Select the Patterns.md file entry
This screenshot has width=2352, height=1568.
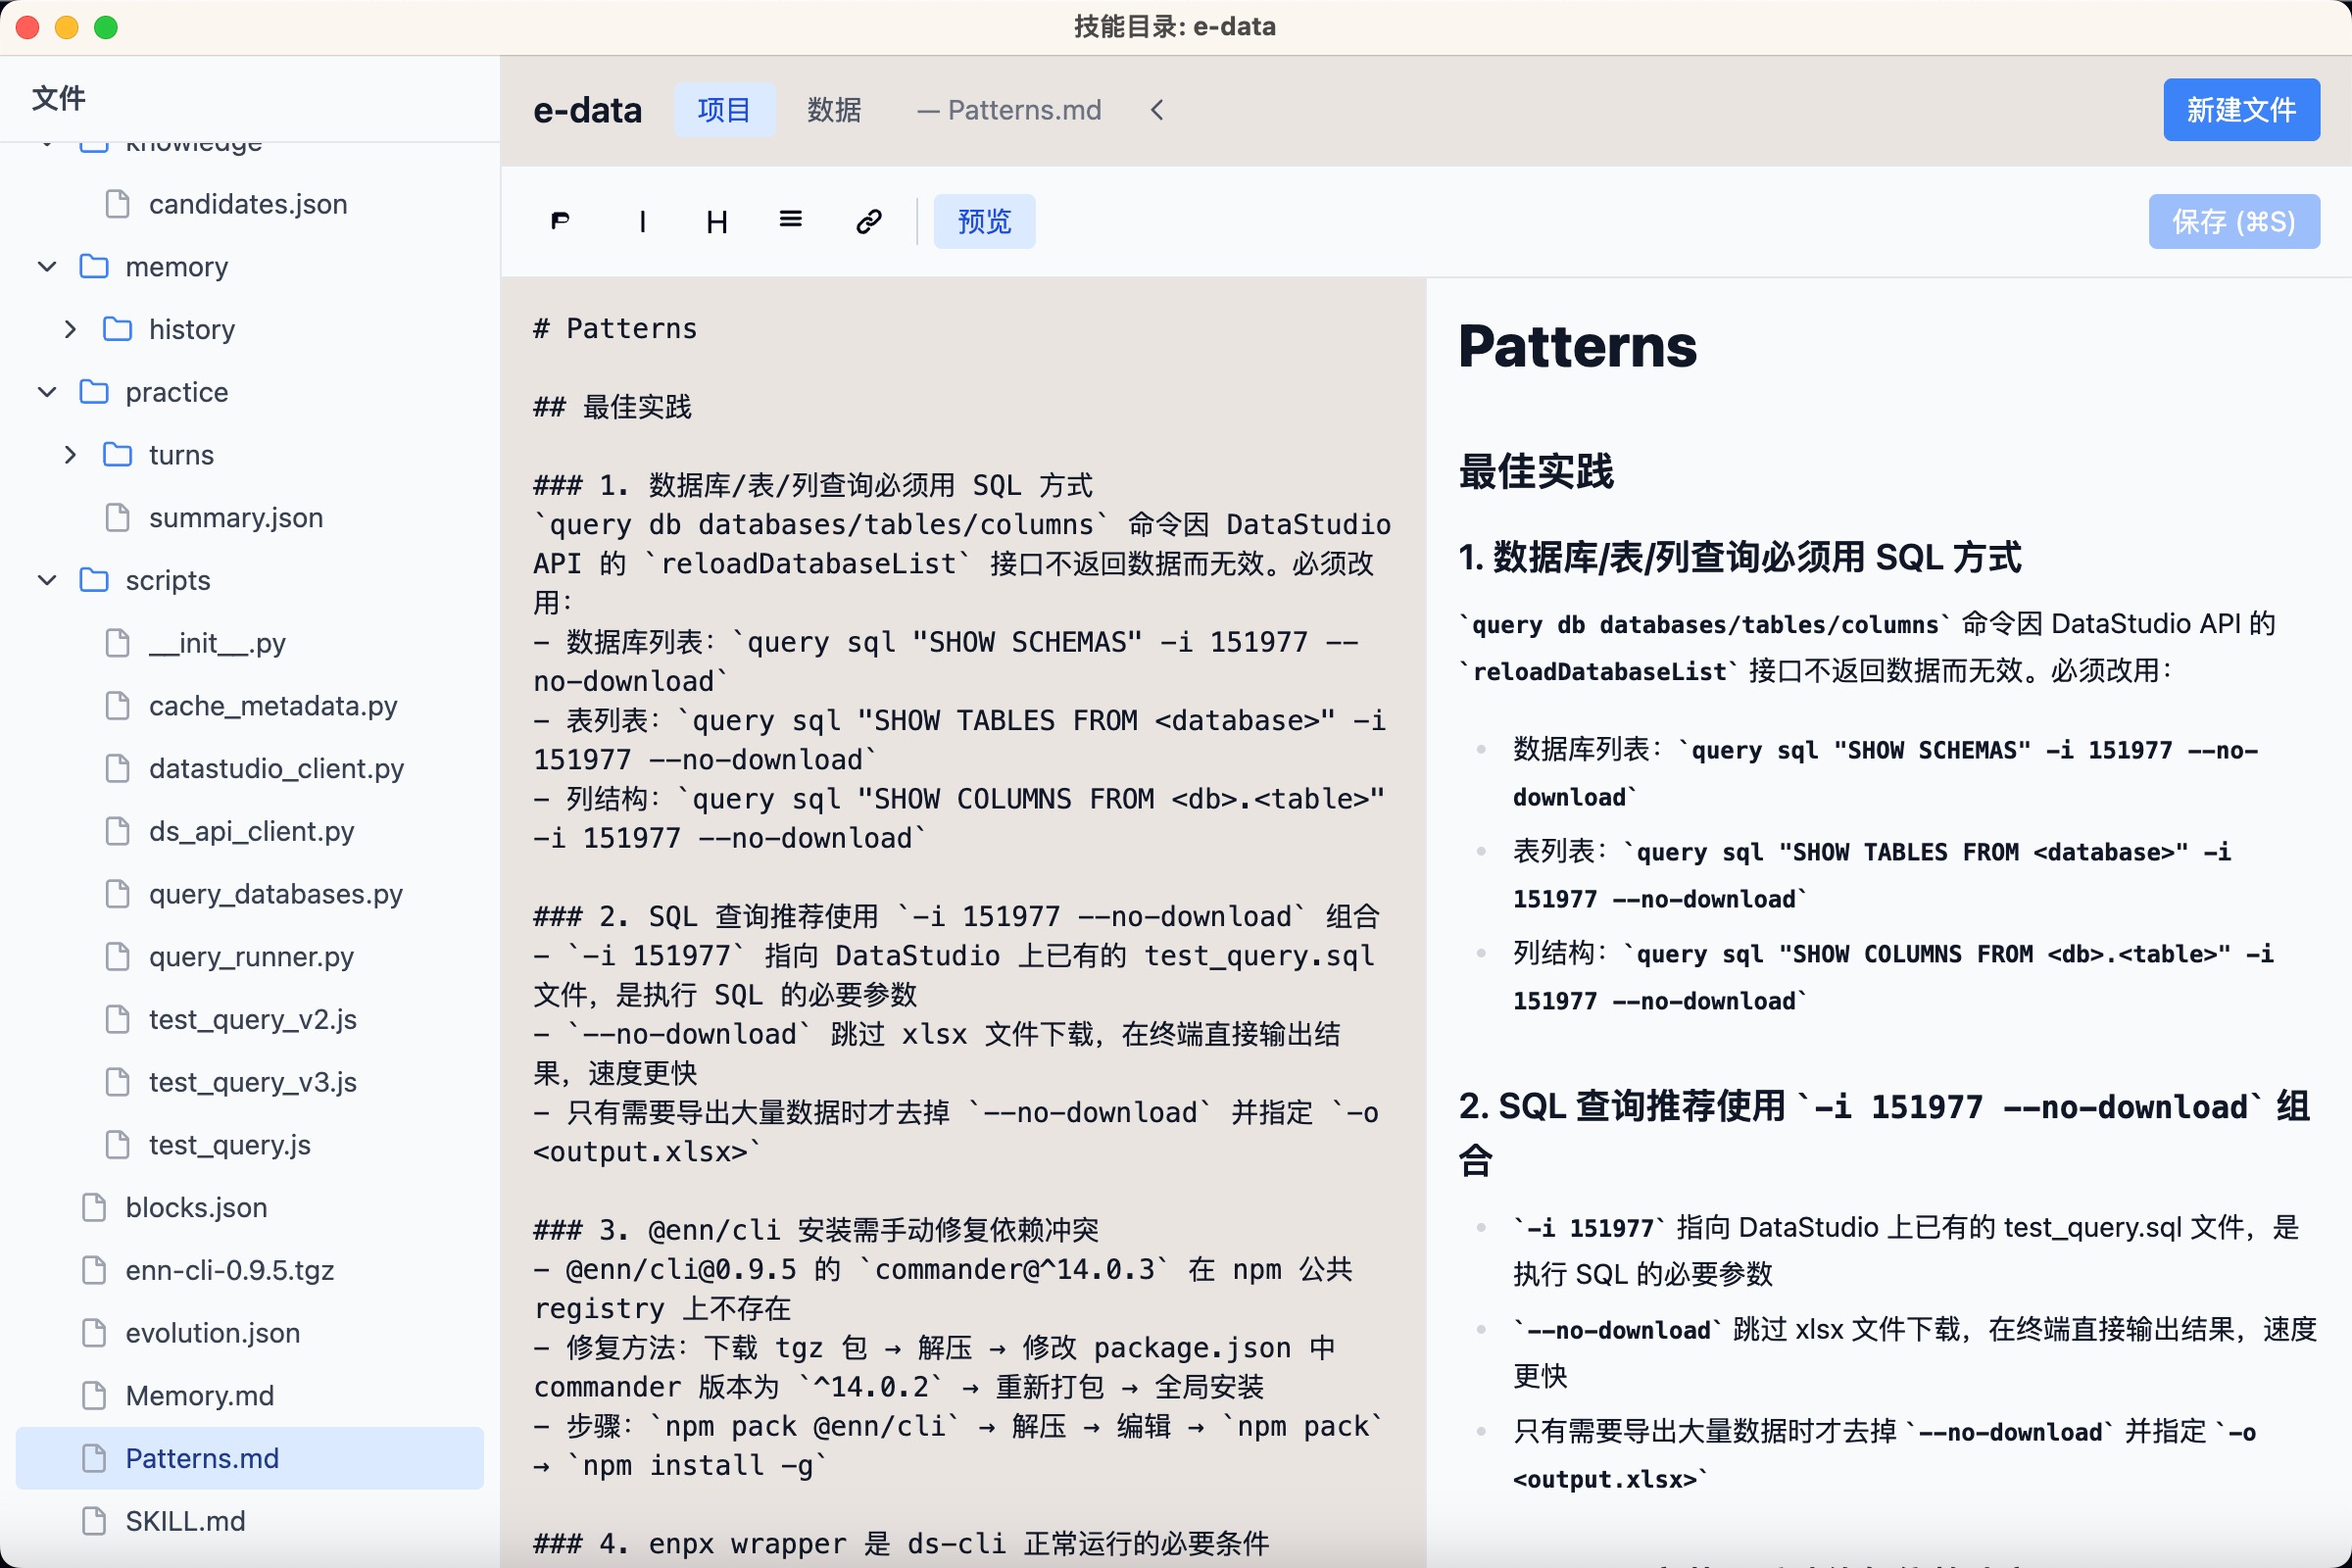point(250,1458)
